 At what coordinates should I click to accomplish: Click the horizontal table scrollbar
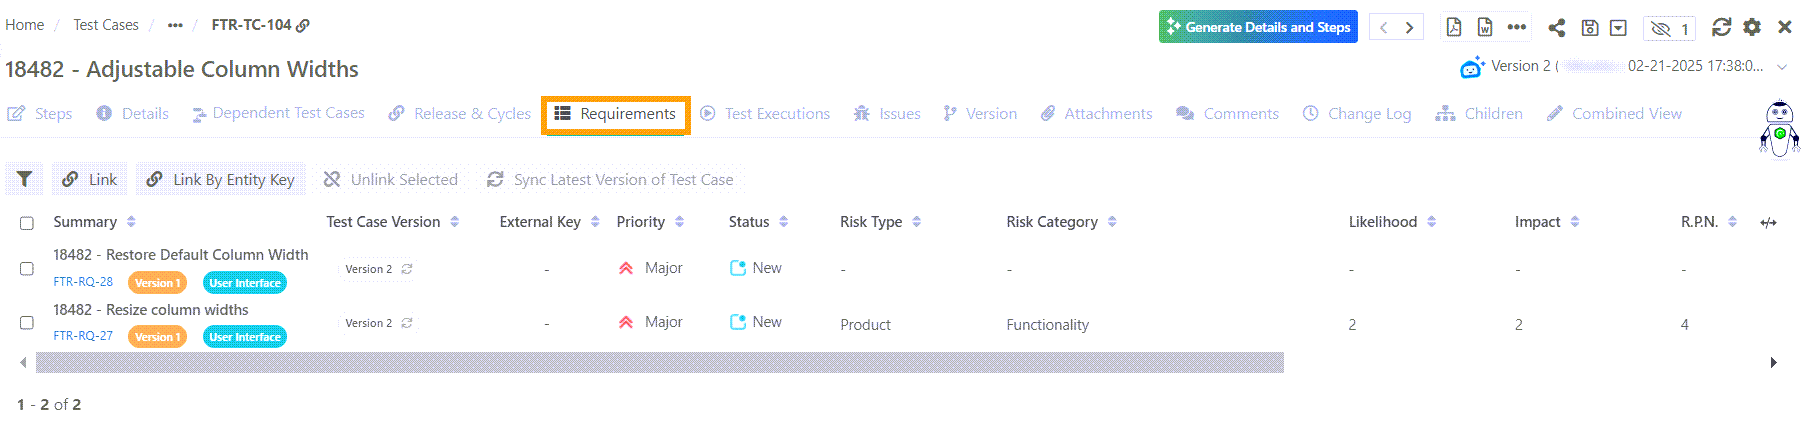(x=660, y=362)
